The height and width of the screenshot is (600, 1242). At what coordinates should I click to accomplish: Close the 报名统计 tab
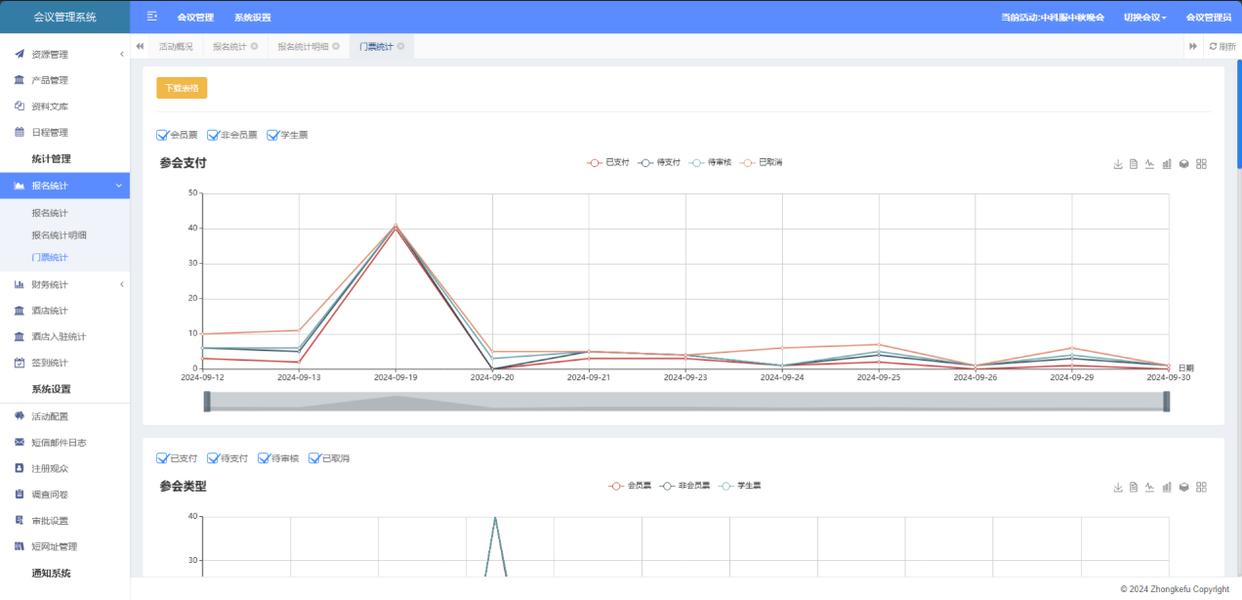(x=254, y=47)
